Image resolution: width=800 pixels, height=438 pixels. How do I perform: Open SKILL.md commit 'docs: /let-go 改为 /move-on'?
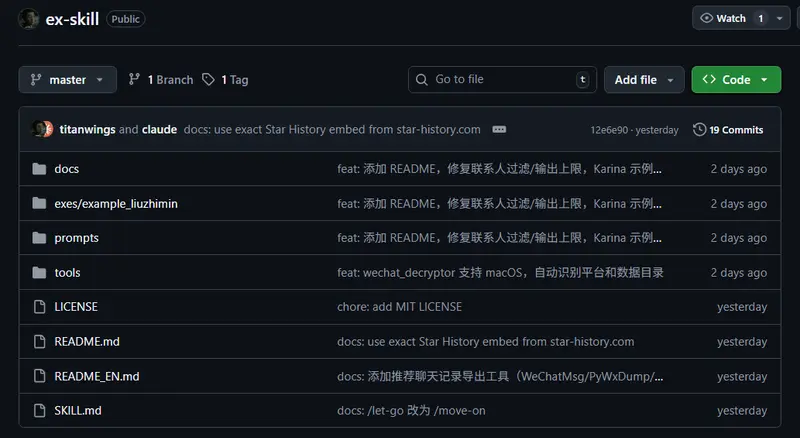[x=411, y=410]
